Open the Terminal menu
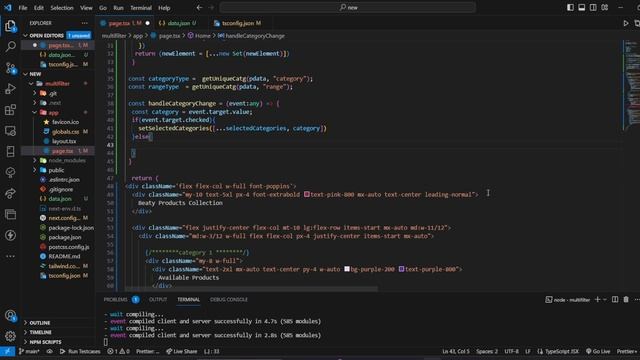 coord(141,8)
